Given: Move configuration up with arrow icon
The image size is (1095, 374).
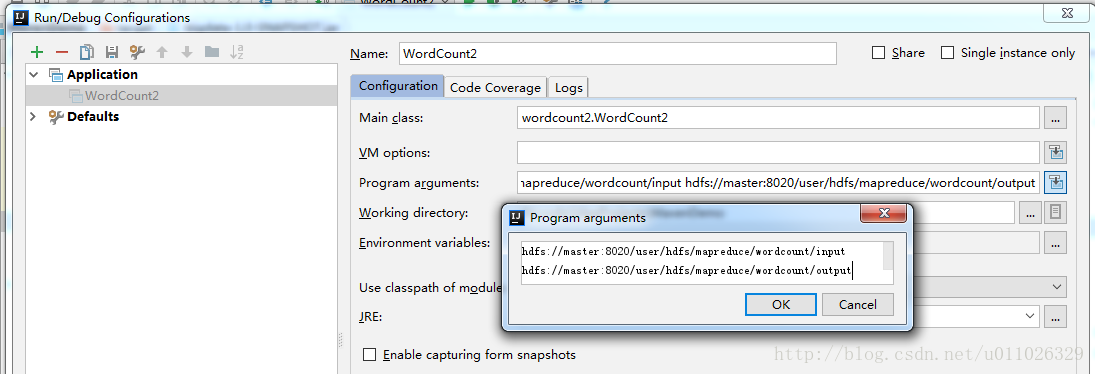Looking at the screenshot, I should (x=162, y=52).
